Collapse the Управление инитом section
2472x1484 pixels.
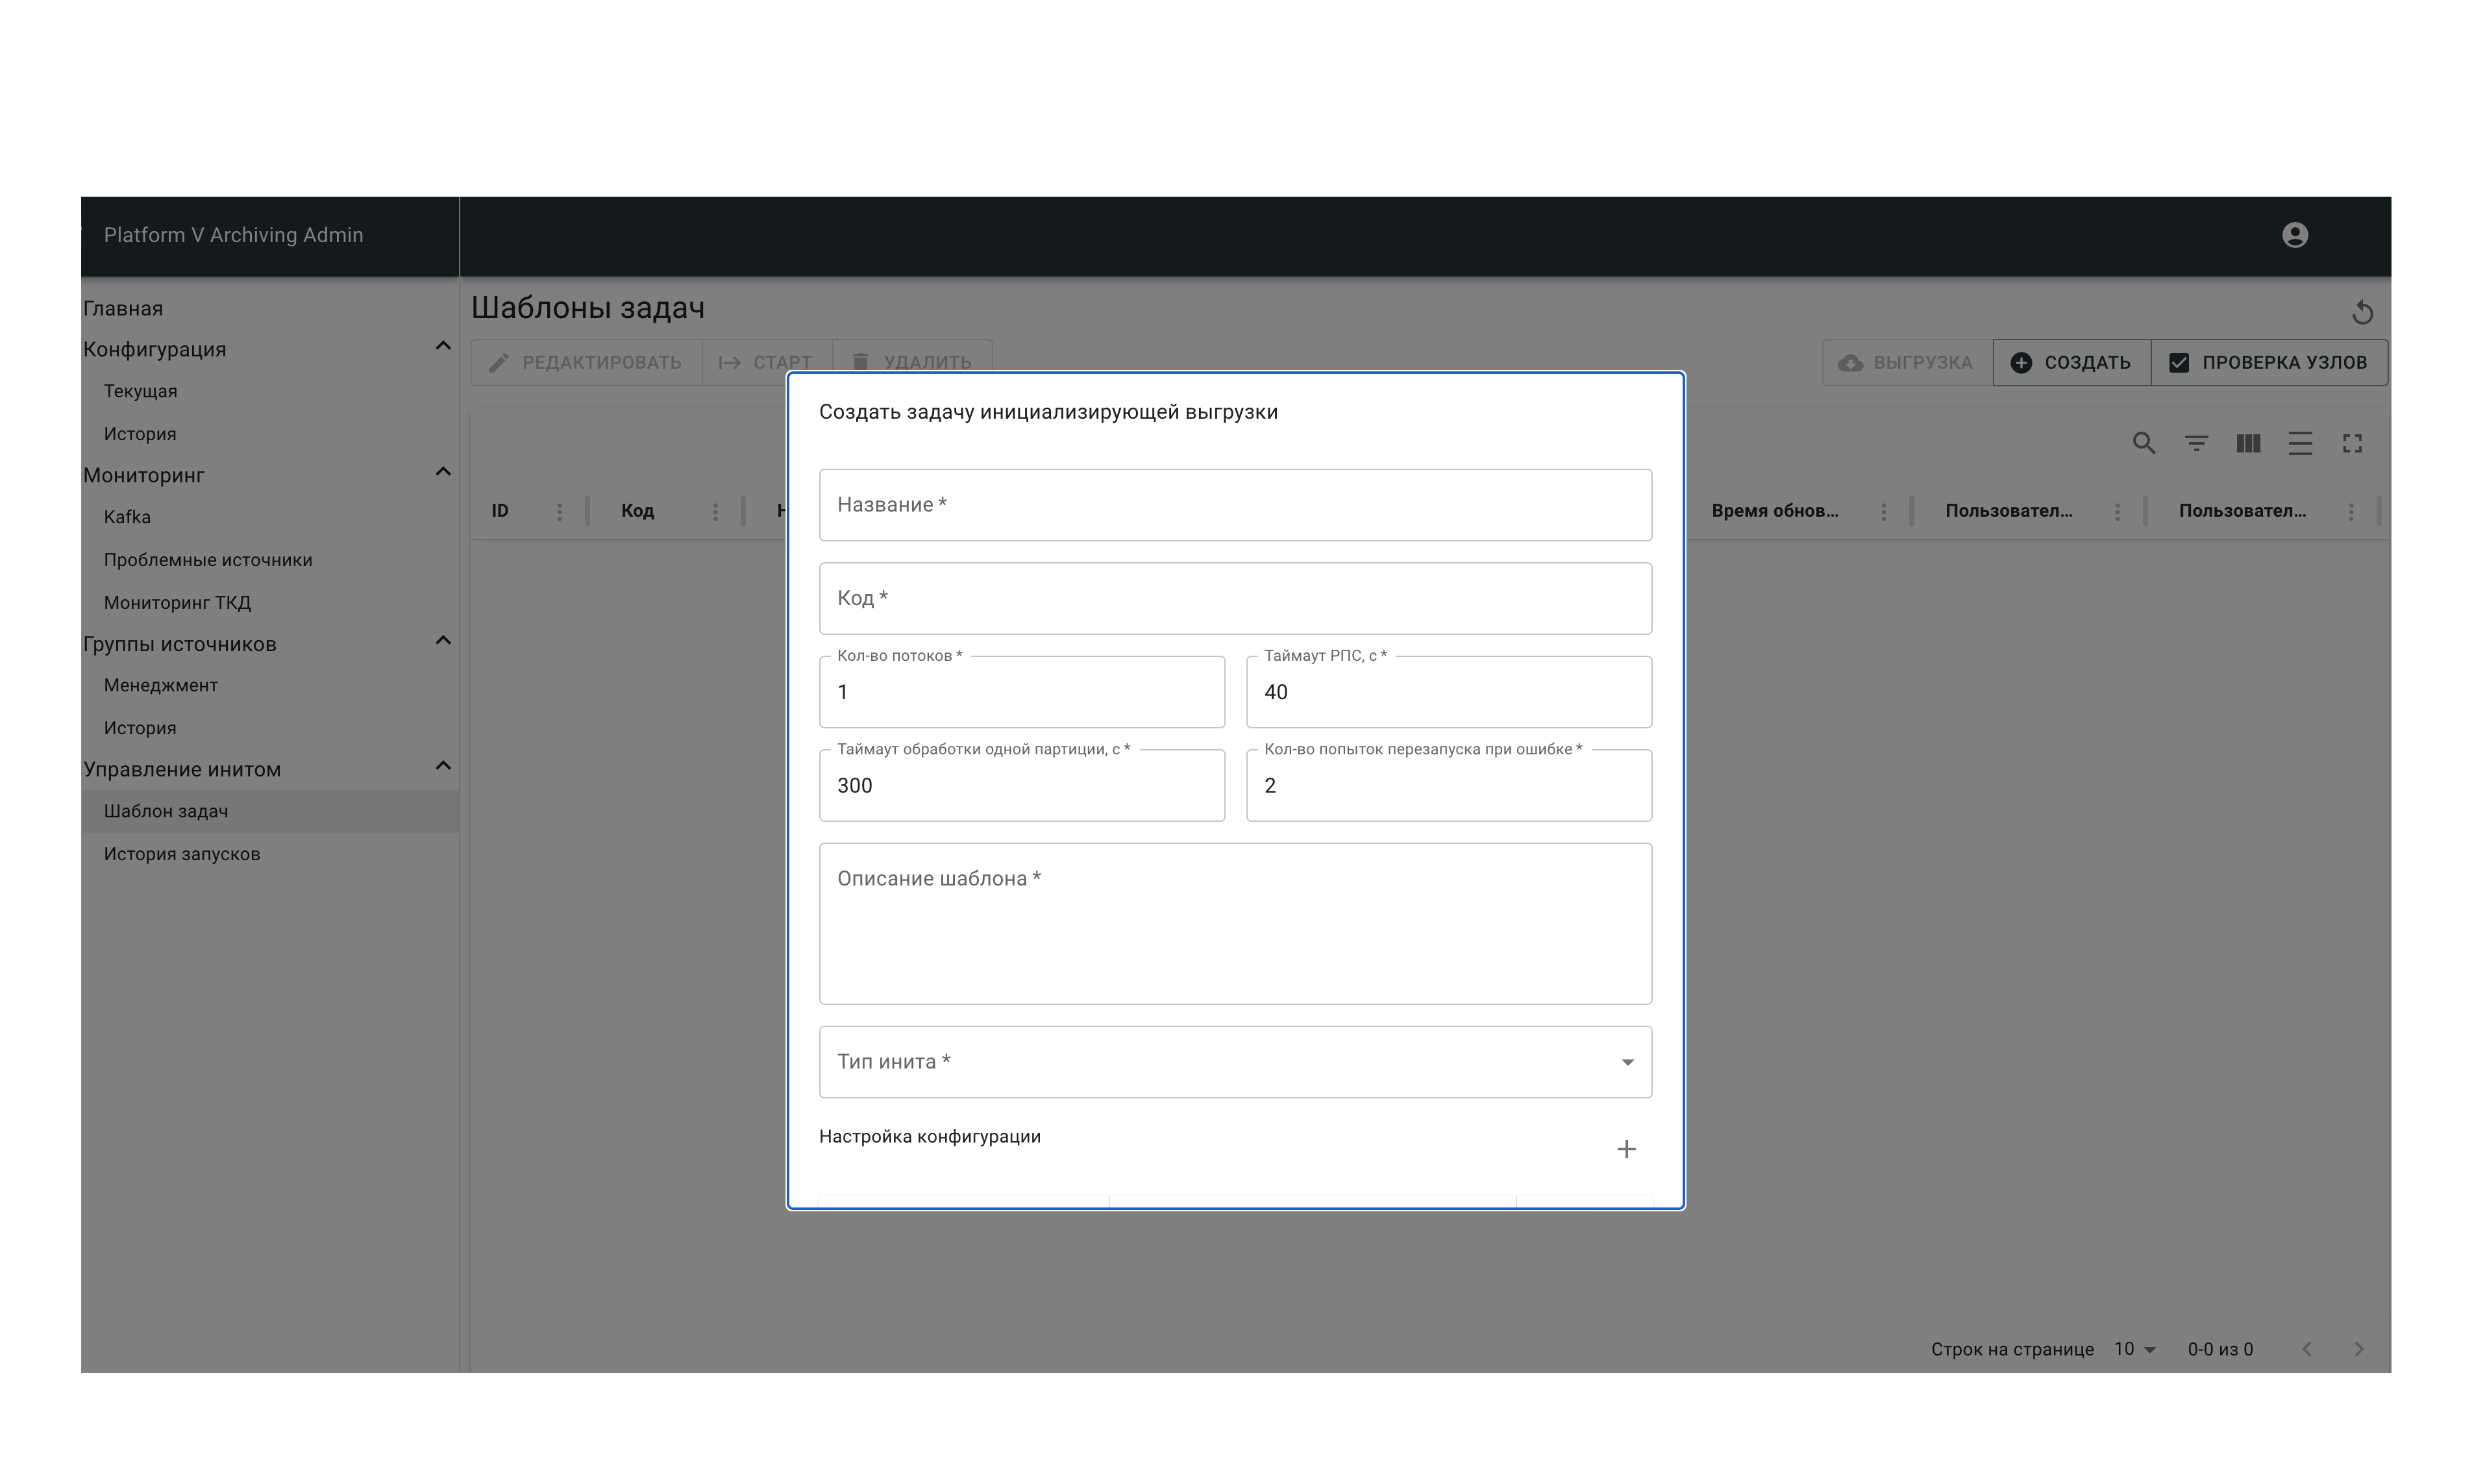click(x=443, y=767)
